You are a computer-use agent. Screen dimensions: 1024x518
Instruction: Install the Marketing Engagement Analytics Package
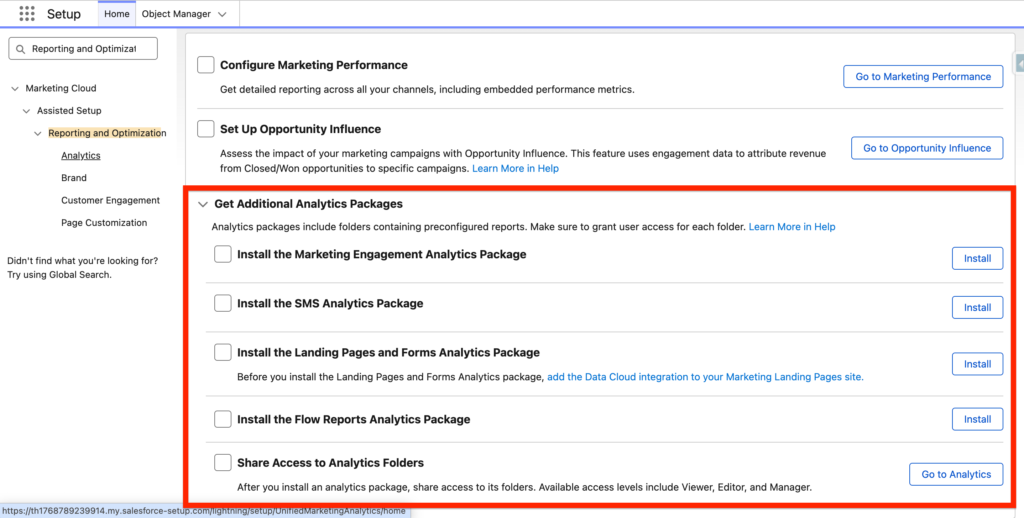[976, 258]
